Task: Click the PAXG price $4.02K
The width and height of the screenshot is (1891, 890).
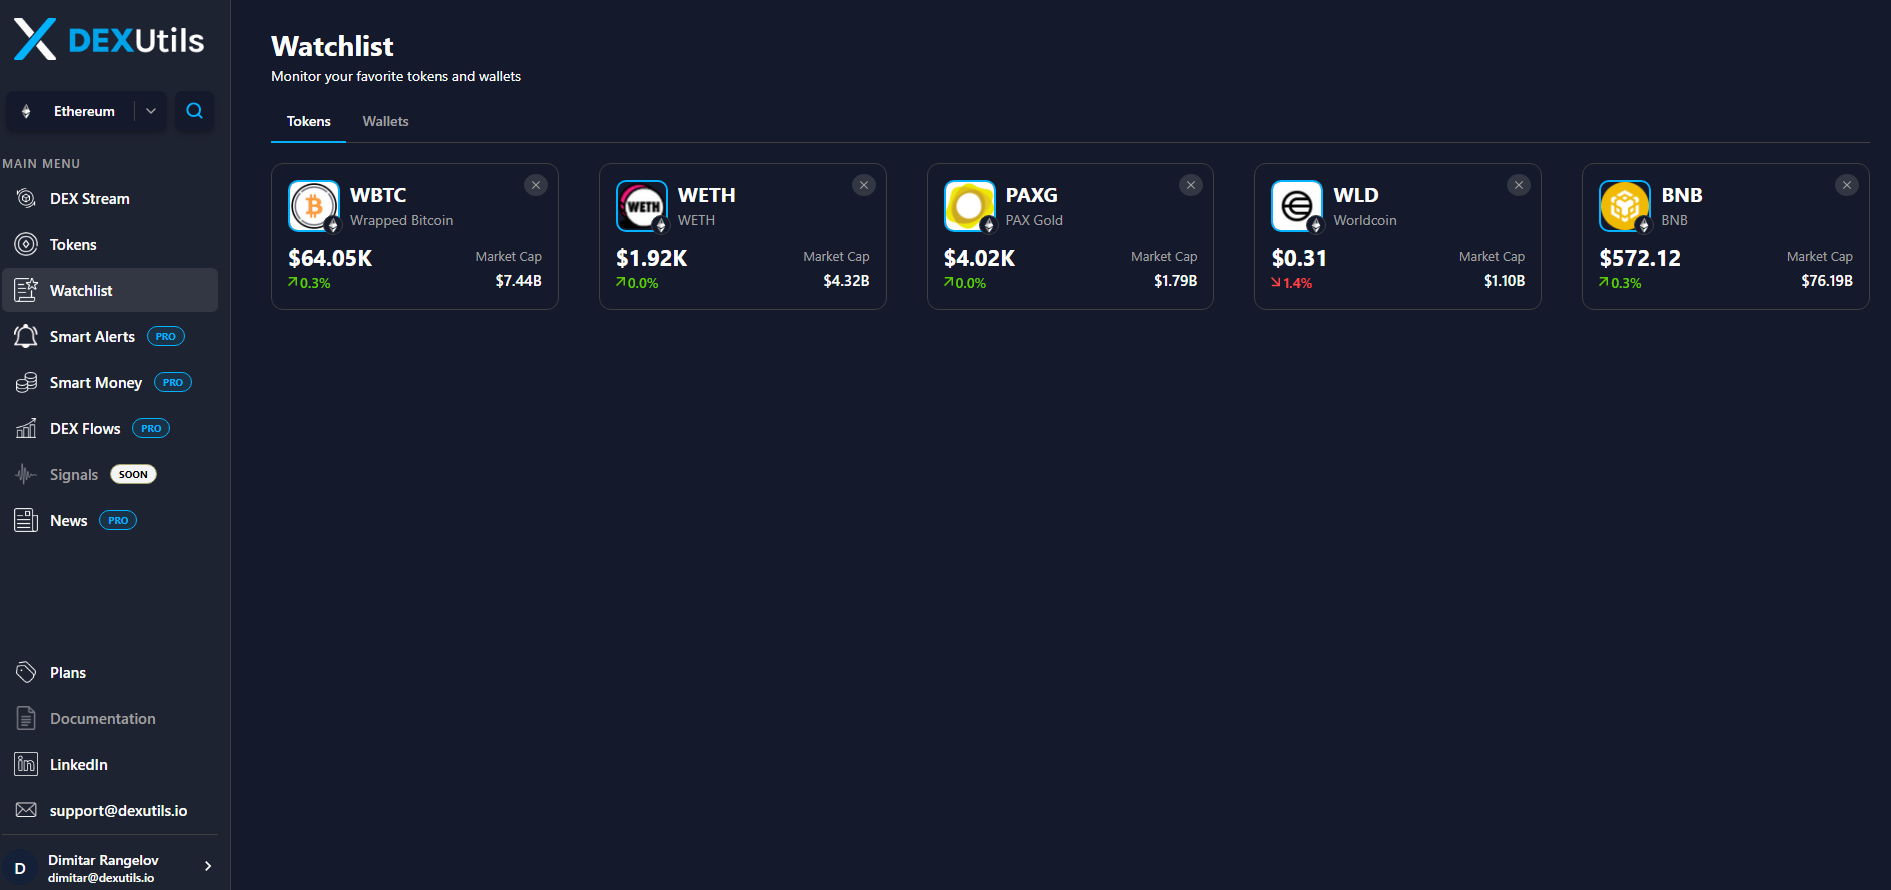Action: (979, 258)
